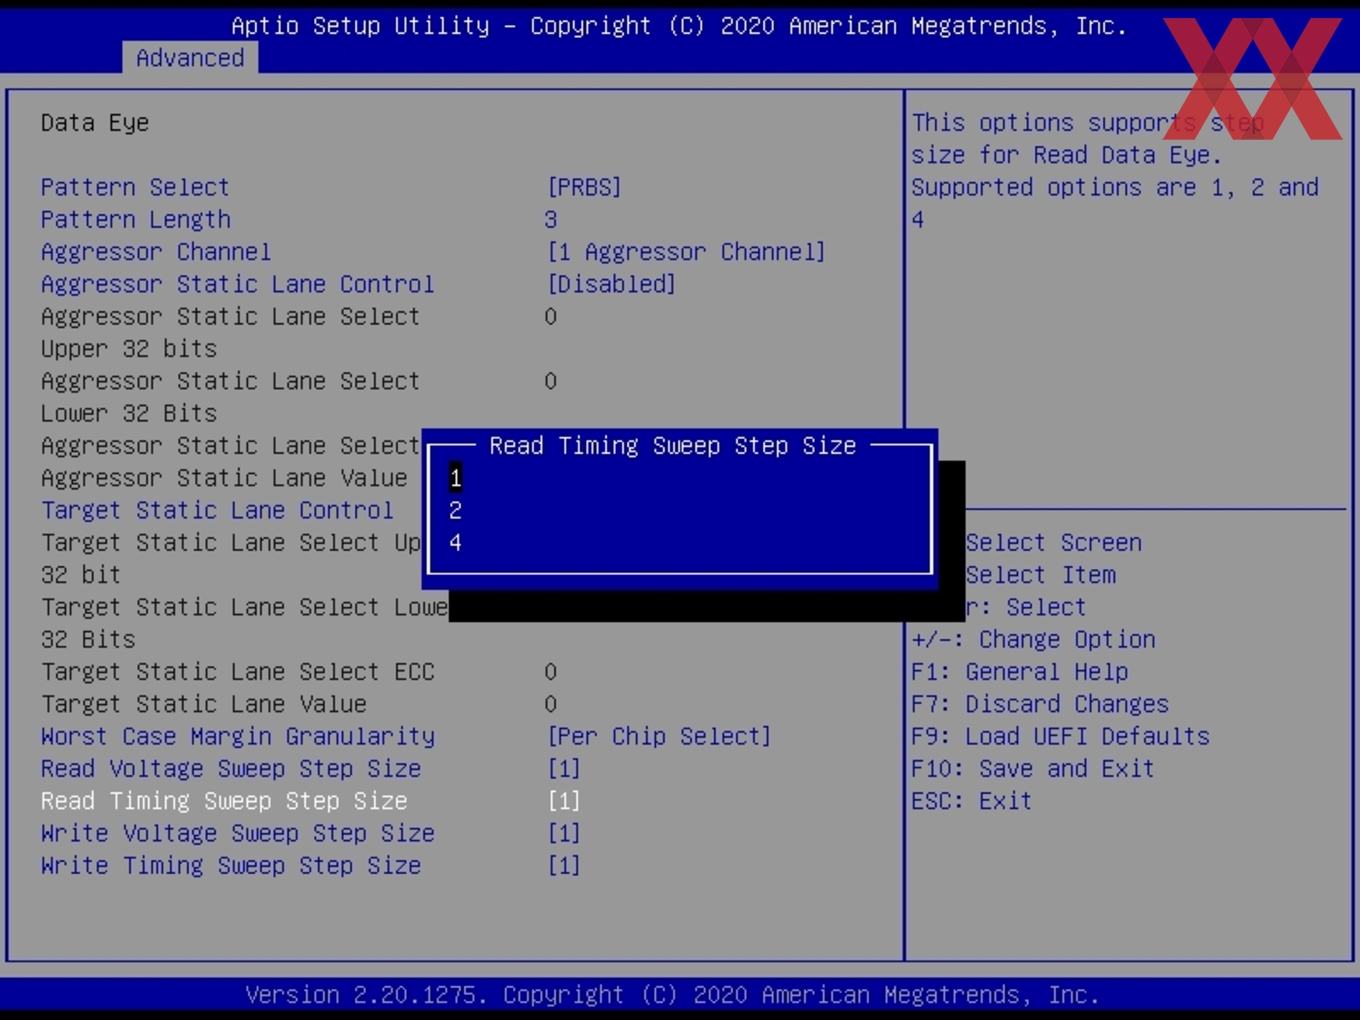Screen dimensions: 1360x1020
Task: Click the ESC: Exit hint
Action: point(972,801)
